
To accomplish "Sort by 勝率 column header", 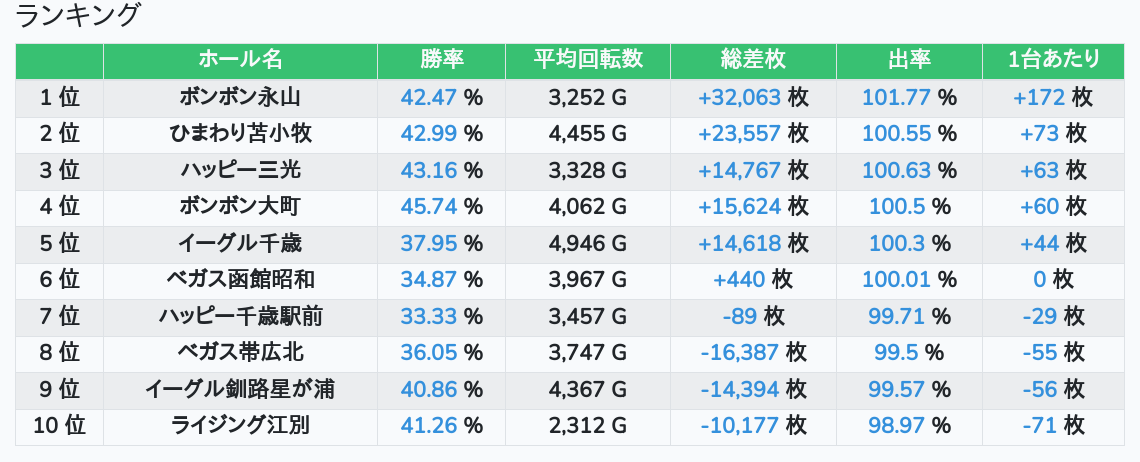I will coord(441,60).
